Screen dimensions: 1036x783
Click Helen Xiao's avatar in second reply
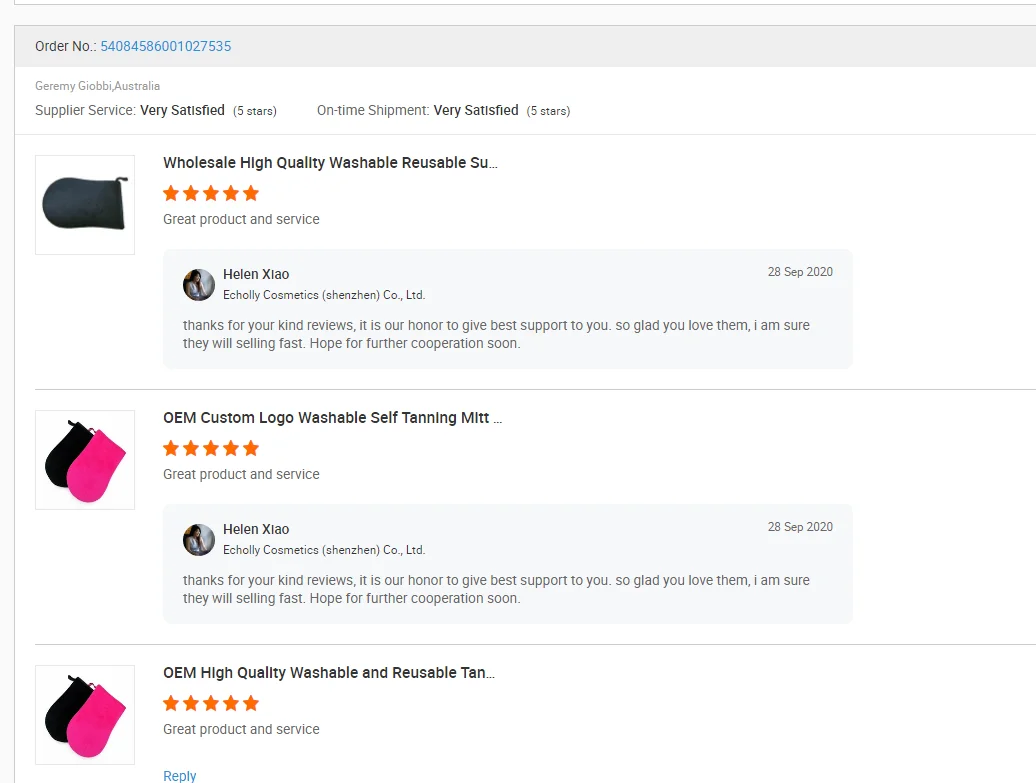pos(199,540)
